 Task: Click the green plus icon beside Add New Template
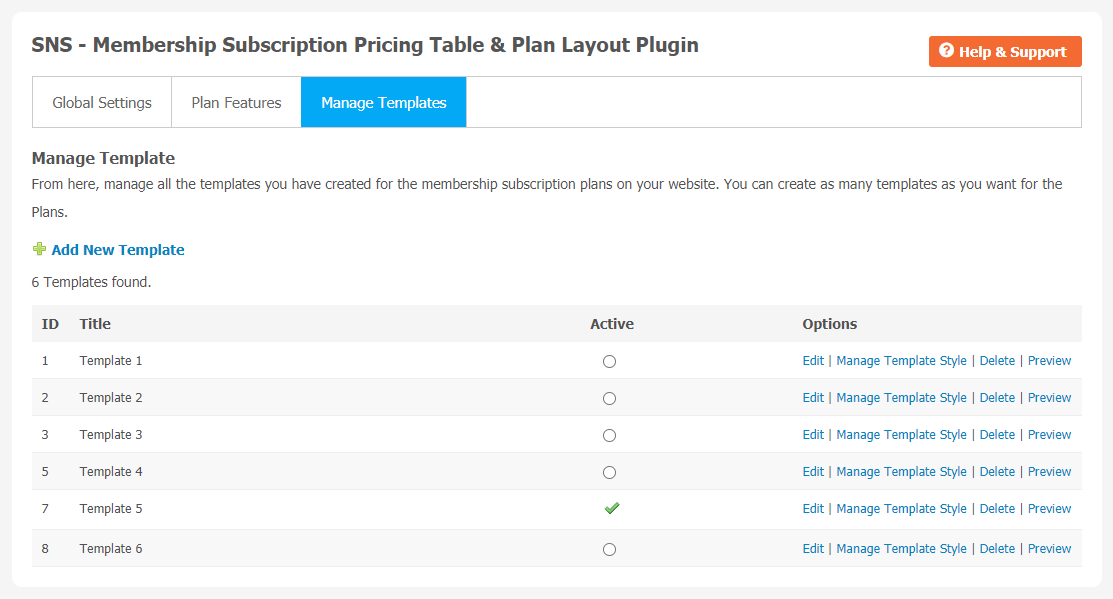pyautogui.click(x=39, y=249)
